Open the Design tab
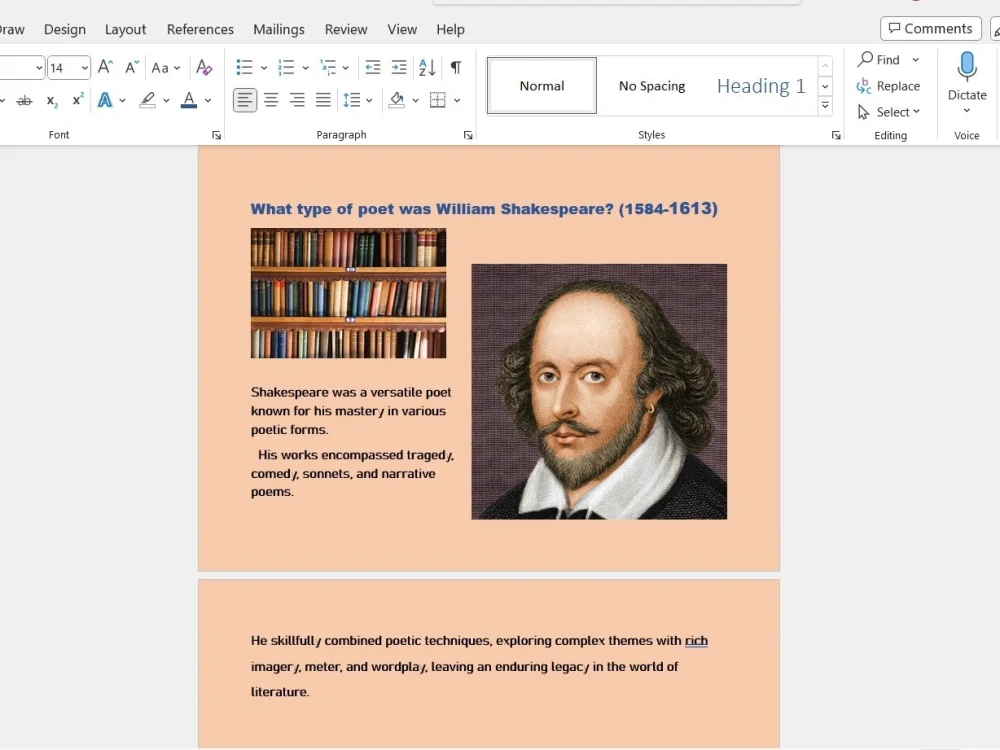 64,29
